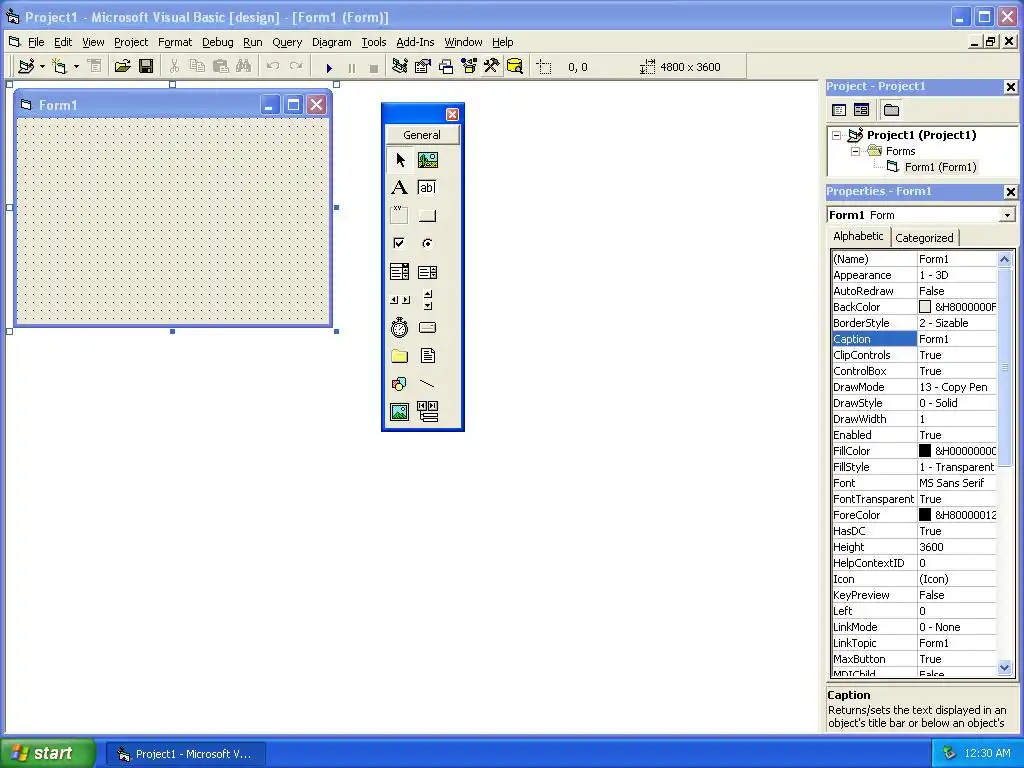The width and height of the screenshot is (1024, 768).
Task: Select the BorderStyle property row
Action: pyautogui.click(x=914, y=323)
